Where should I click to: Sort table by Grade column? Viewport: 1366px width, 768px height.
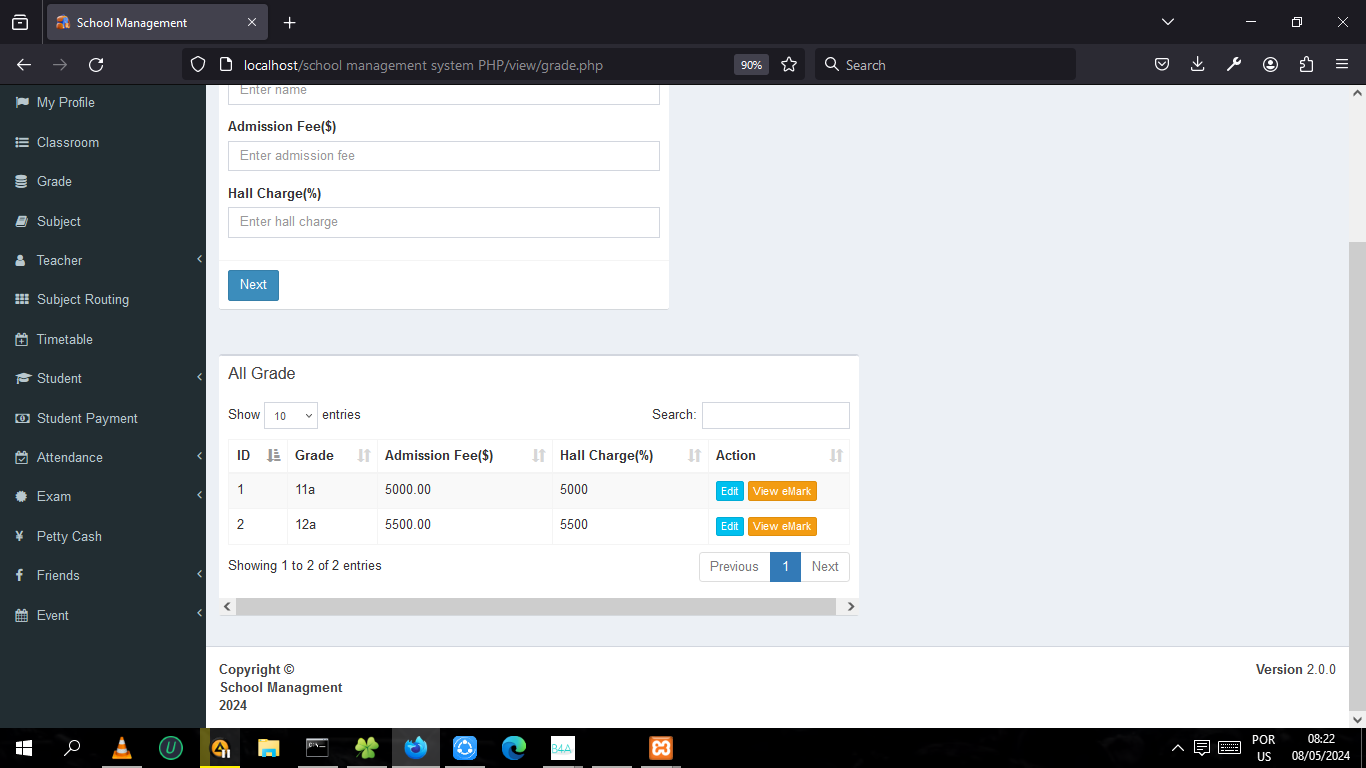332,456
